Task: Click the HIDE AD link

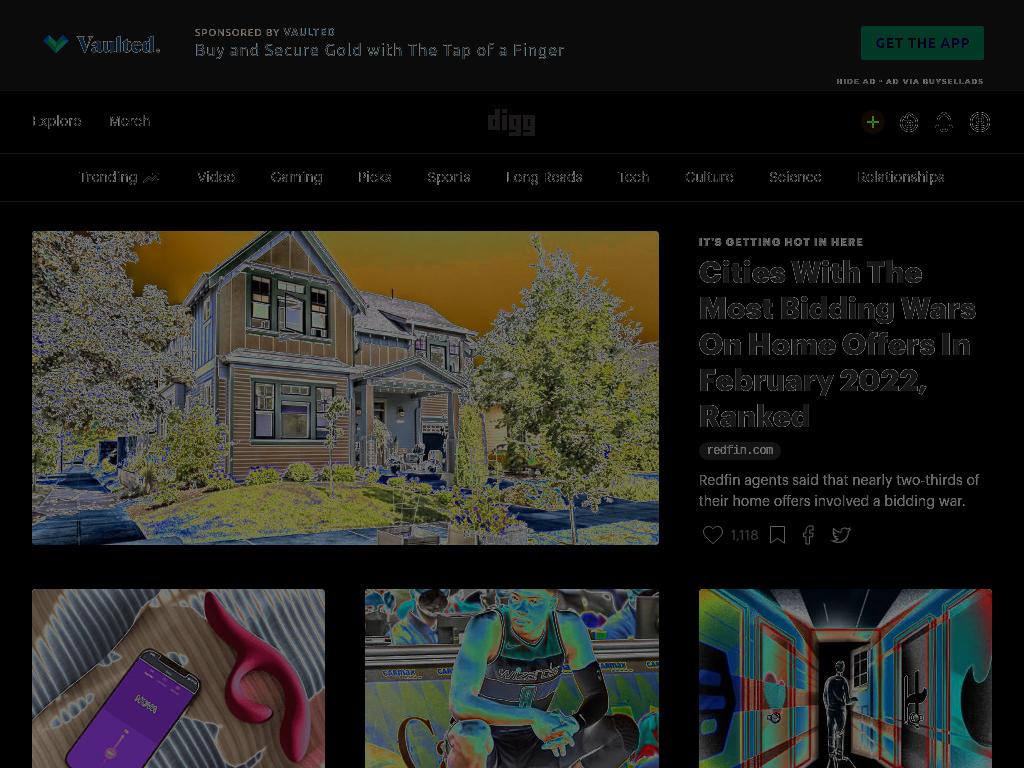Action: click(x=856, y=82)
